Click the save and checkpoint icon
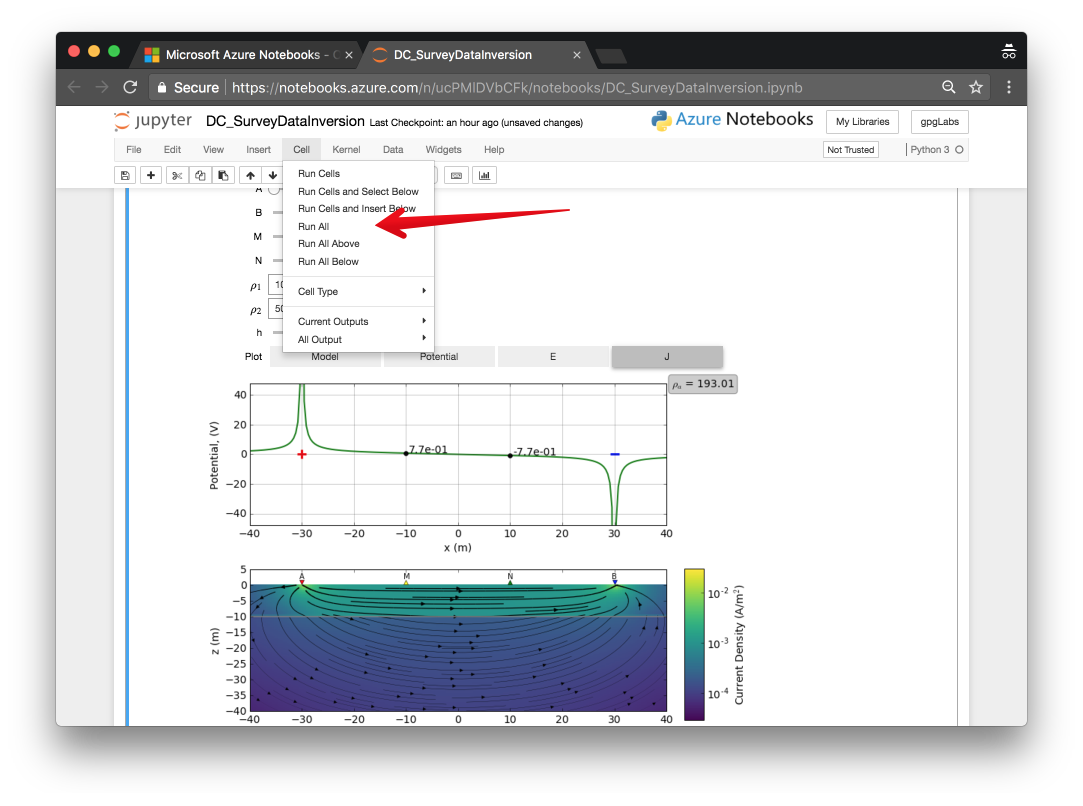1083x806 pixels. (125, 176)
